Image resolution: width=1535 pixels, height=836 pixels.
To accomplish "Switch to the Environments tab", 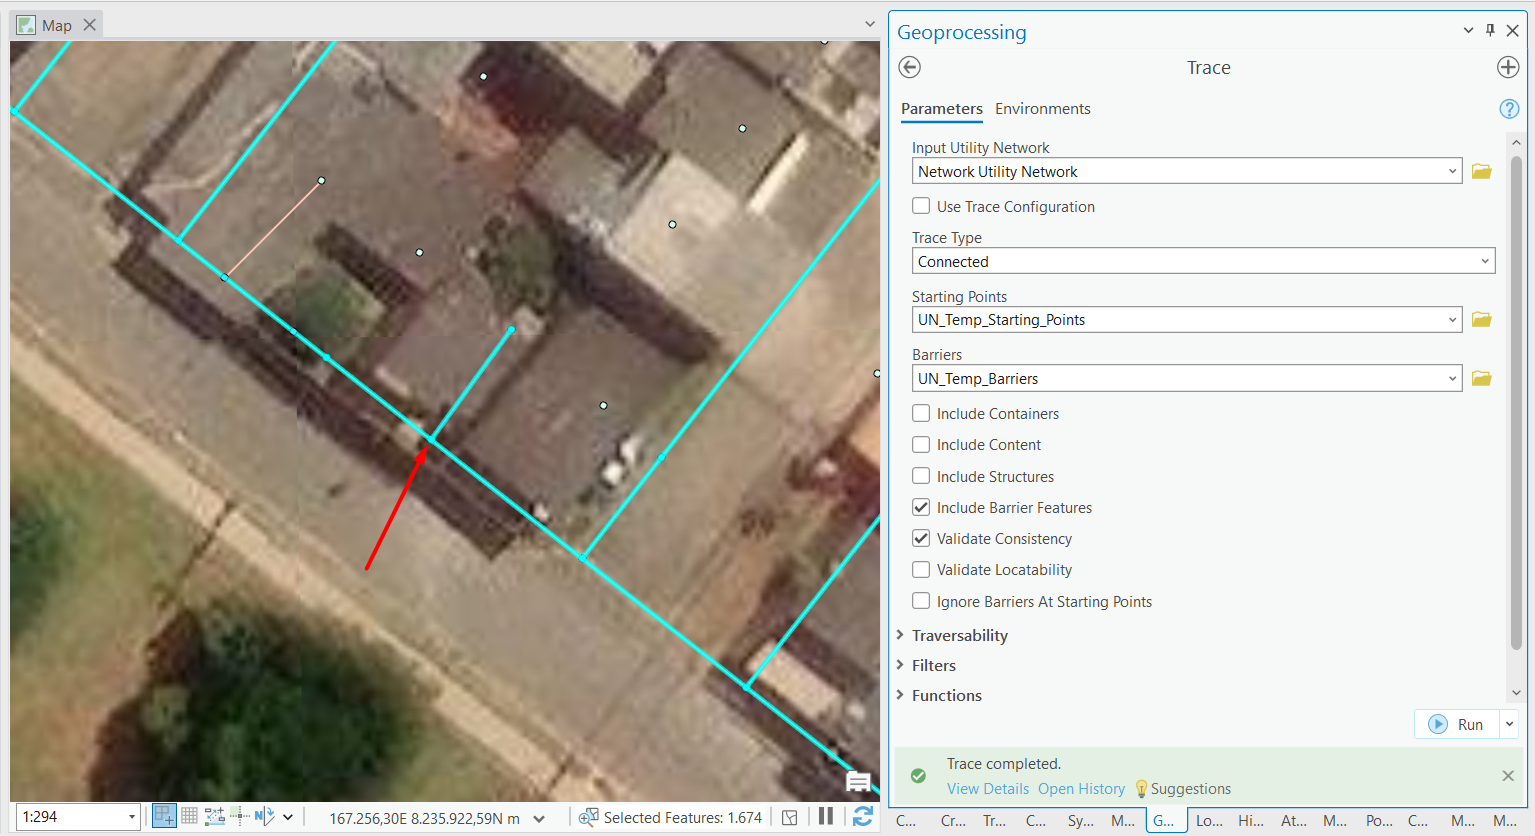I will (x=1043, y=108).
